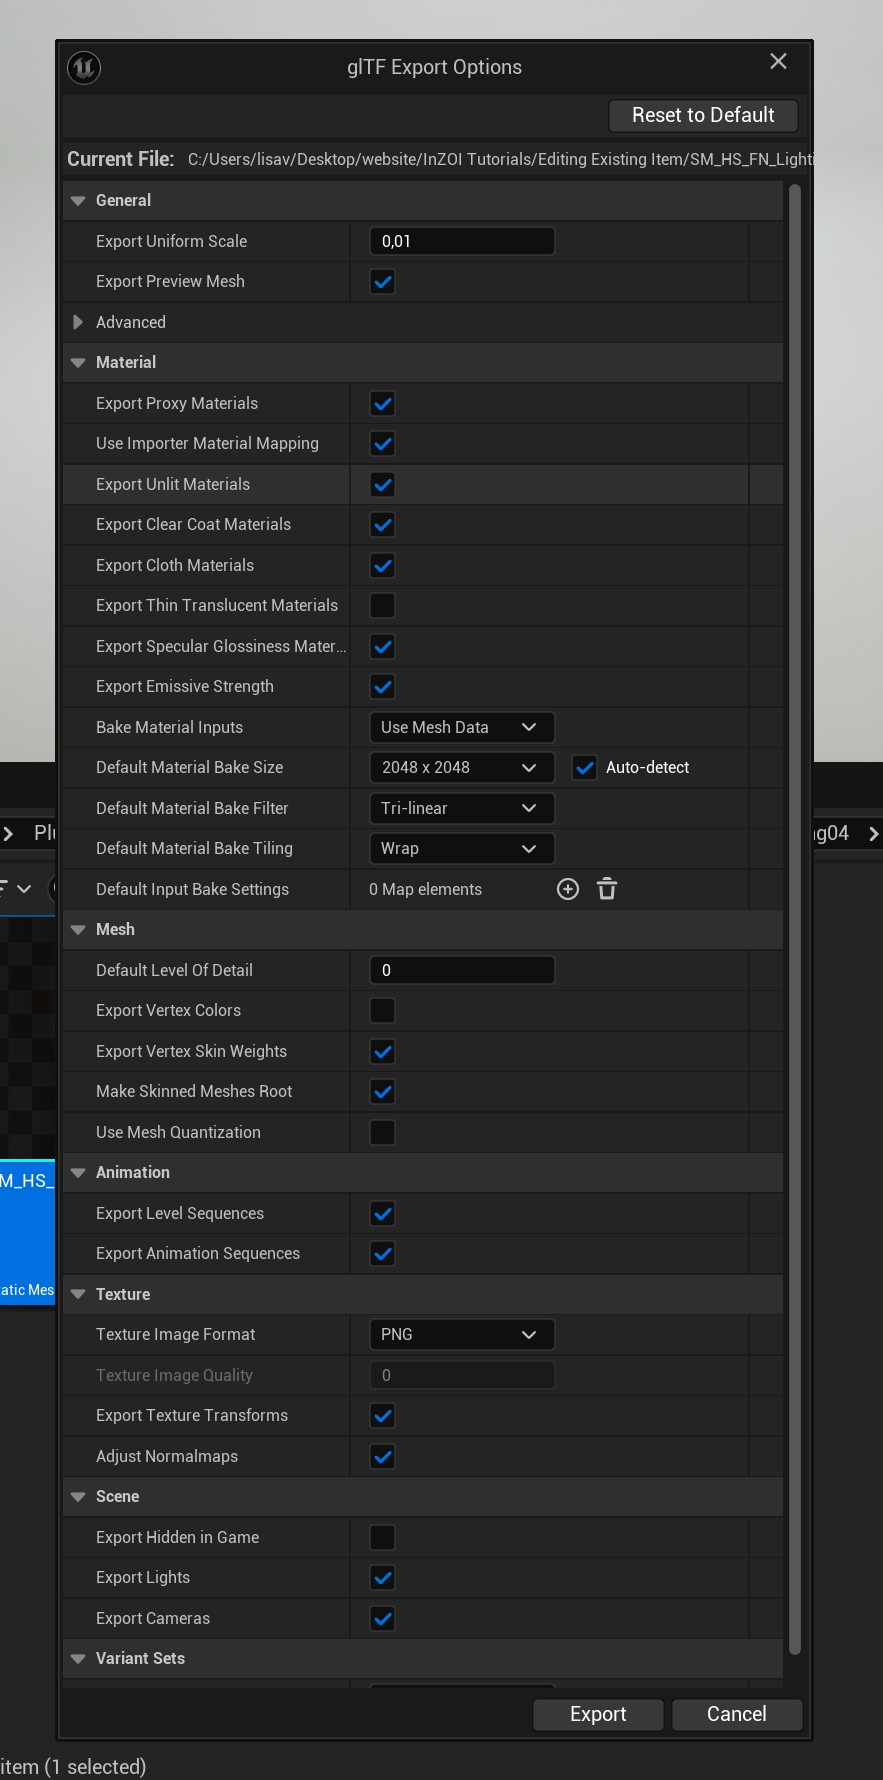Uncheck Auto-detect bake size
This screenshot has height=1780, width=883.
pos(585,768)
